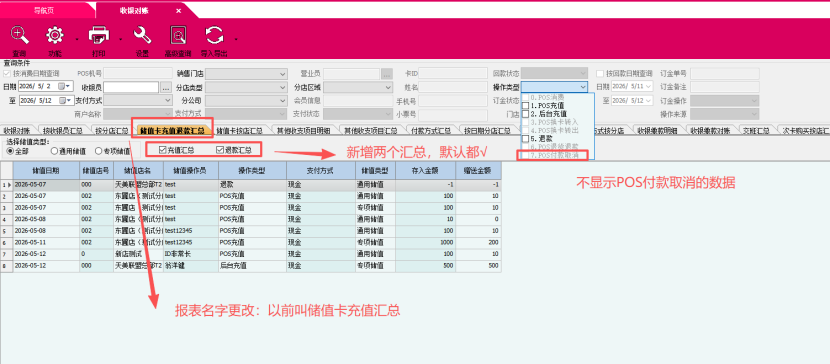Switch to the 储值卡按店汇总 tab

[x=239, y=130]
